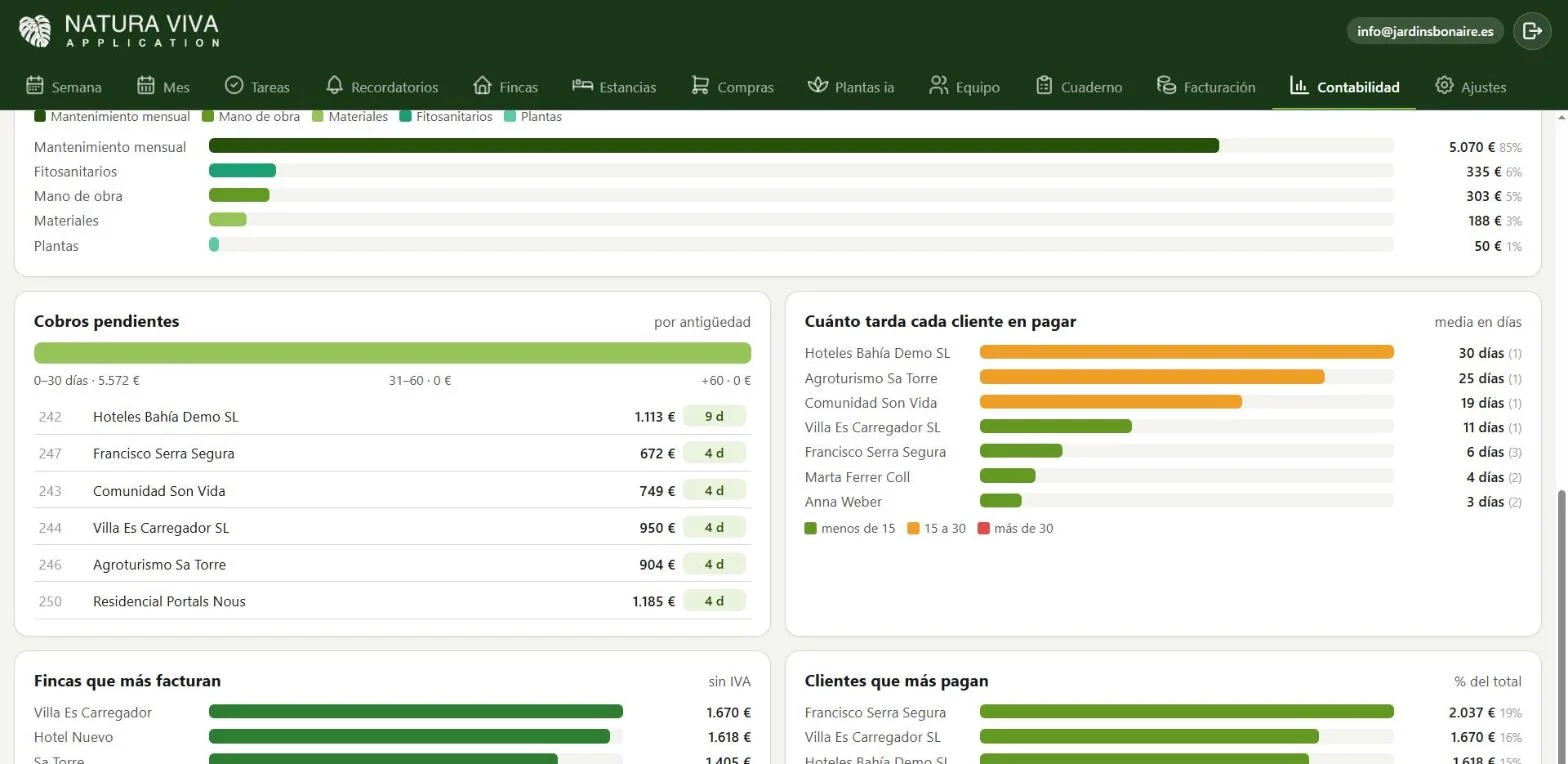The image size is (1568, 764).
Task: Click the 'más de 30' legend swatch
Action: 983,528
